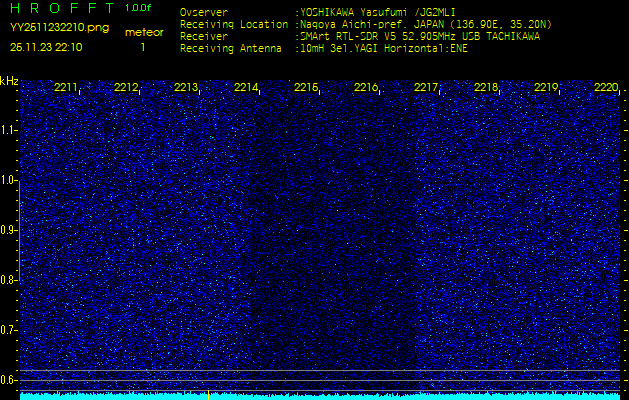Click the timestamp 25.11.23 22:10
The width and height of the screenshot is (629, 400).
[46, 47]
